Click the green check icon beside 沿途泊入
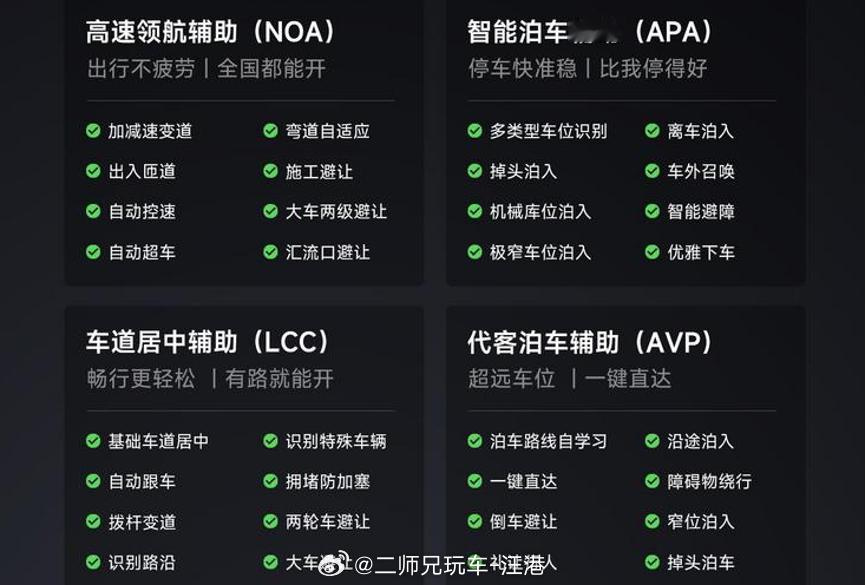This screenshot has width=866, height=585. [x=652, y=441]
